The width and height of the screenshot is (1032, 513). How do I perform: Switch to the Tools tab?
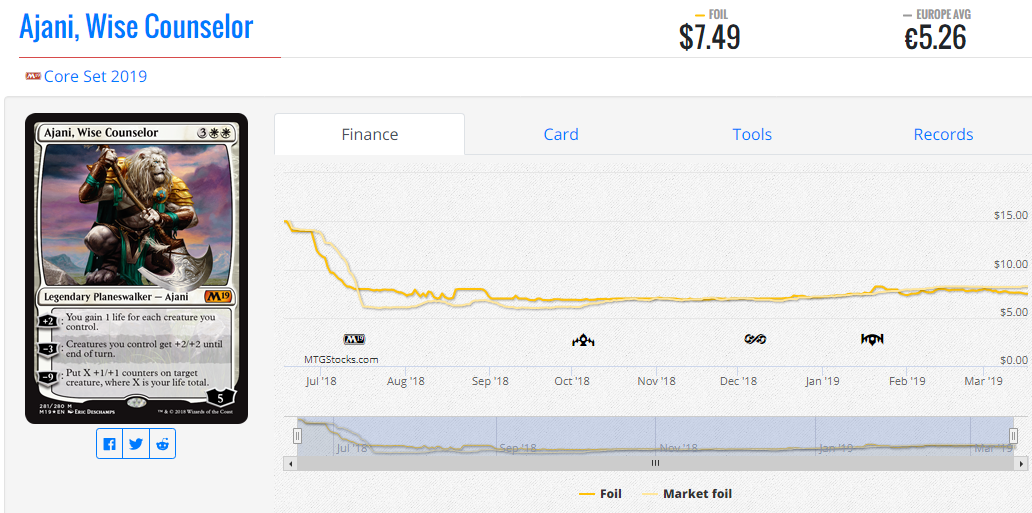point(752,134)
